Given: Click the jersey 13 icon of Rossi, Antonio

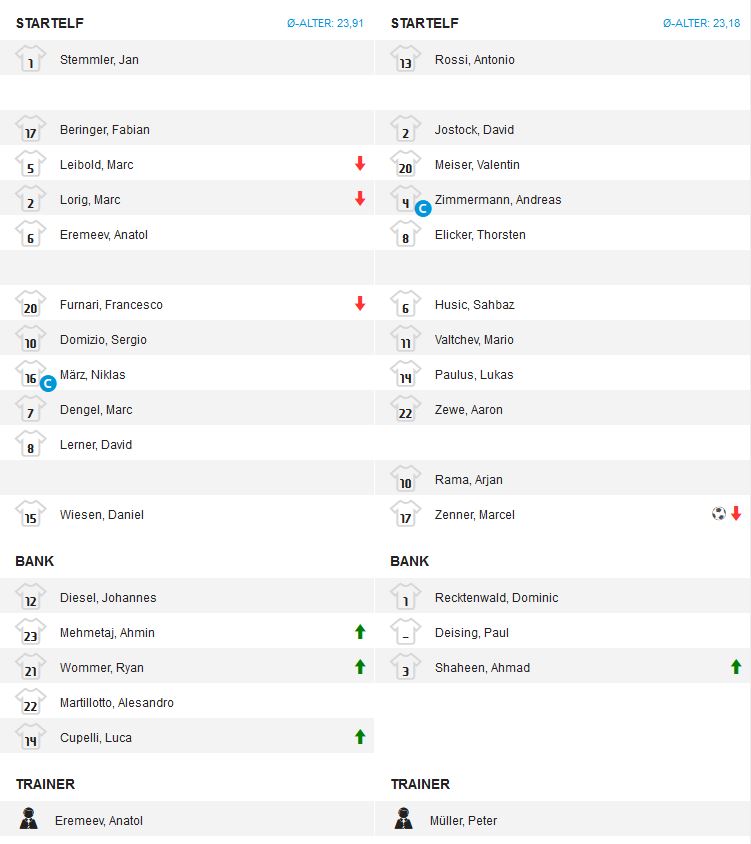Looking at the screenshot, I should 406,59.
